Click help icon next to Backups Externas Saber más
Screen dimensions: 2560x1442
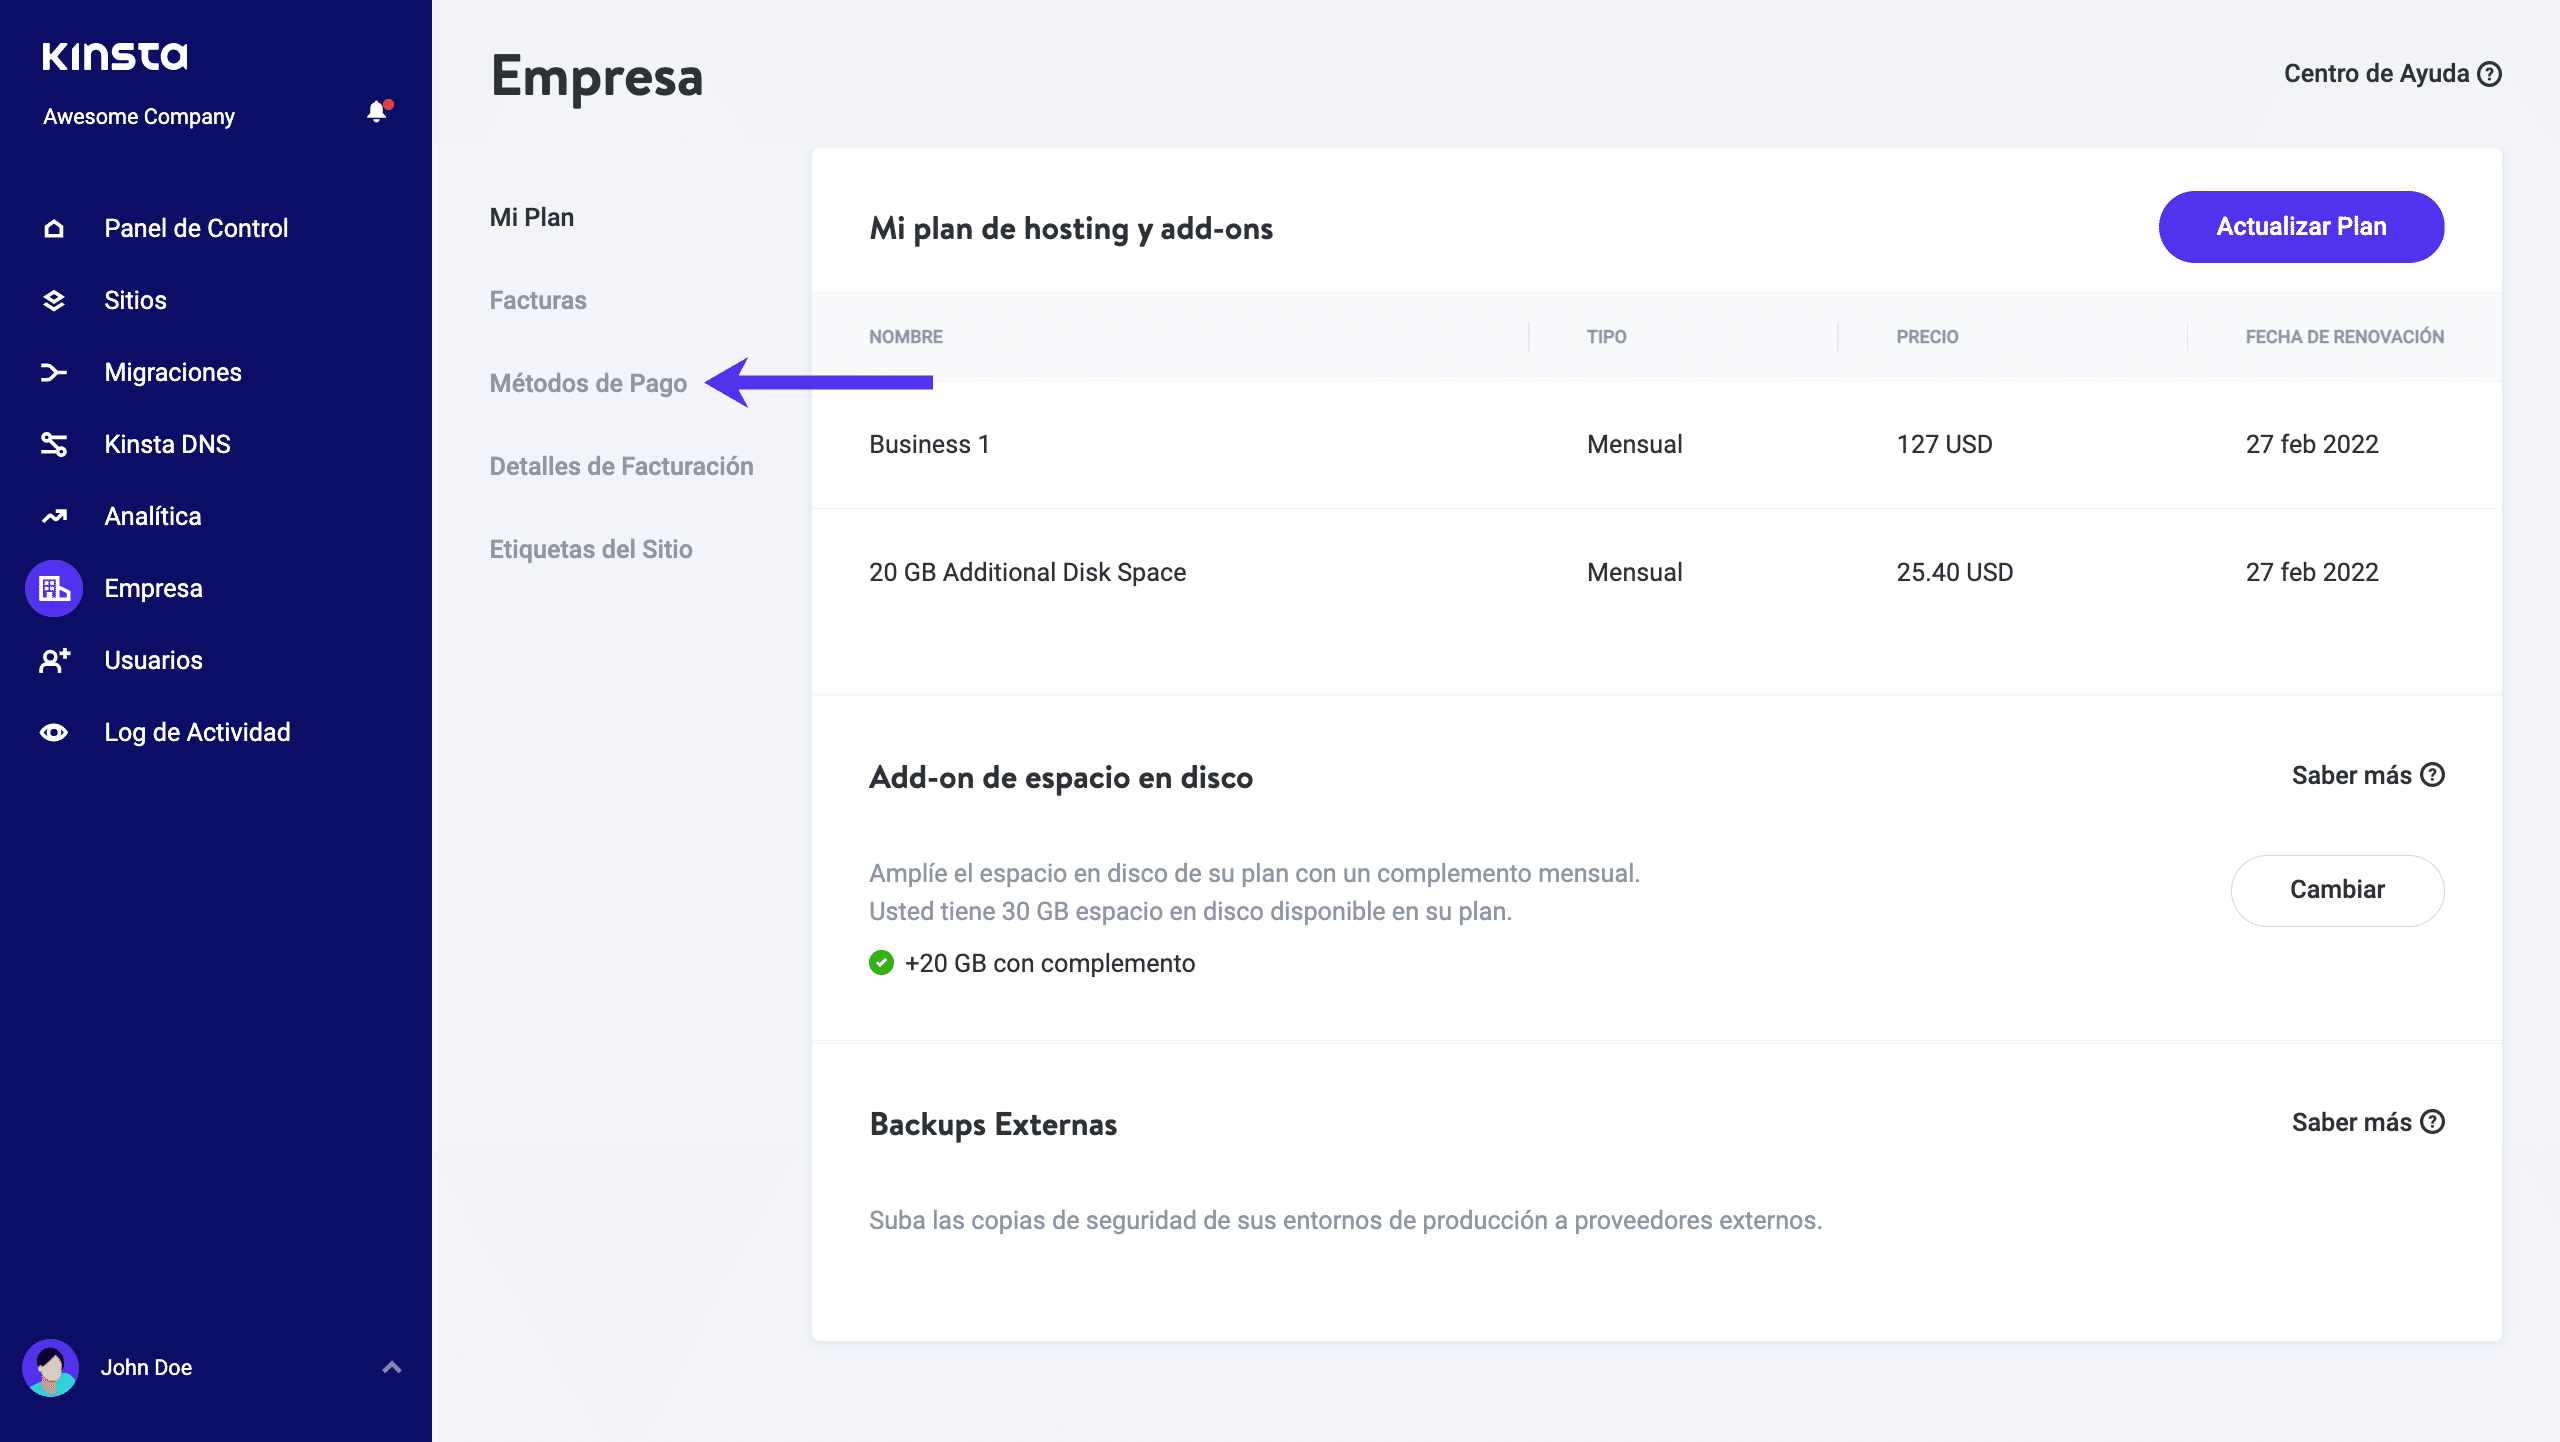pyautogui.click(x=2433, y=1122)
